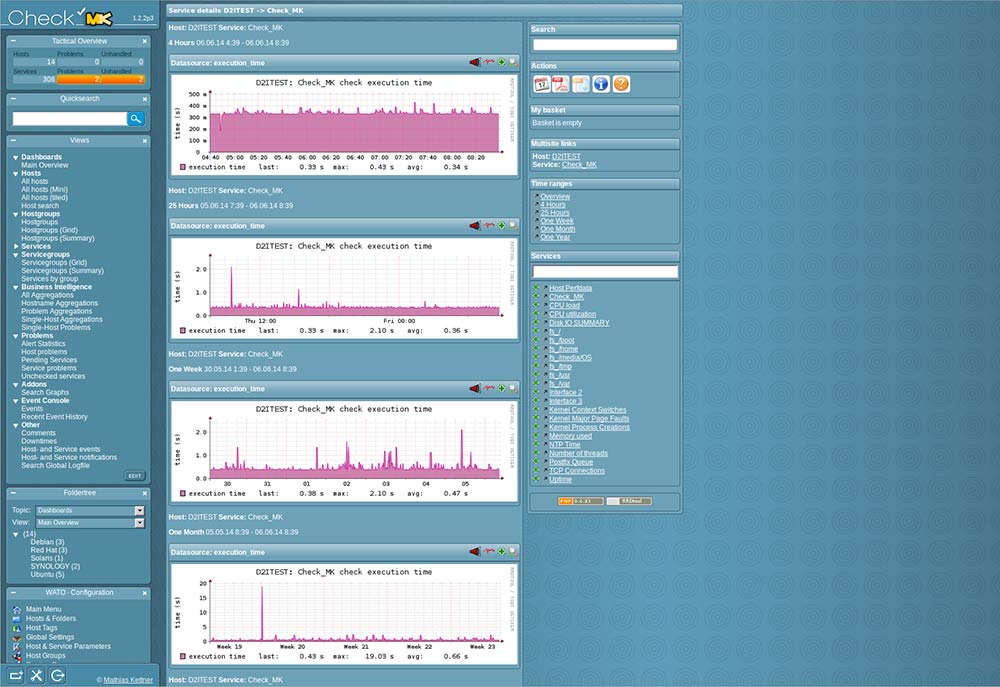Open the Mathias Kettner copyright link
Viewport: 1000px width, 687px height.
point(128,680)
